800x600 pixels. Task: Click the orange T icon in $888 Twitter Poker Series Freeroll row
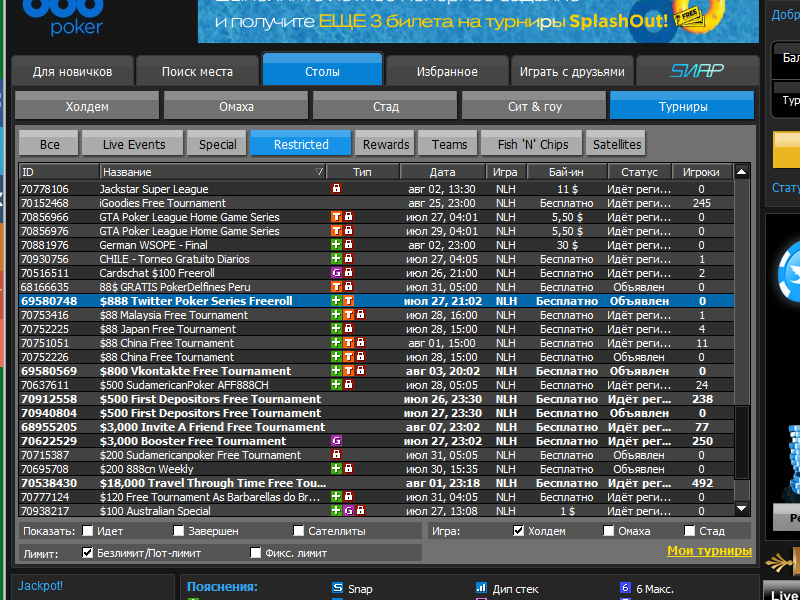[348, 301]
